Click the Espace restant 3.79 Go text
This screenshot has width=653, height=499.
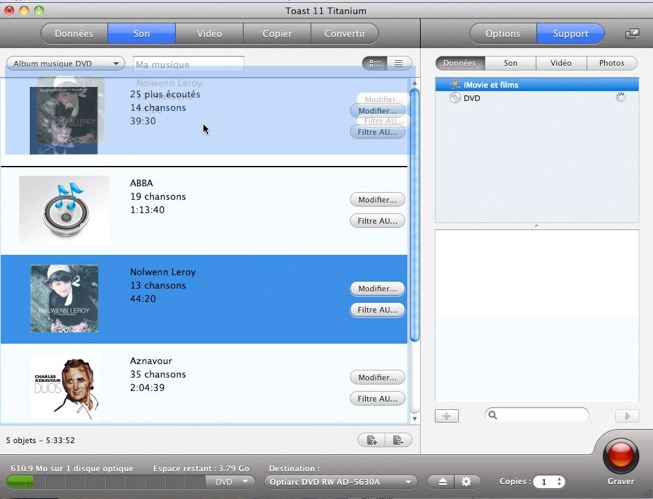point(201,468)
